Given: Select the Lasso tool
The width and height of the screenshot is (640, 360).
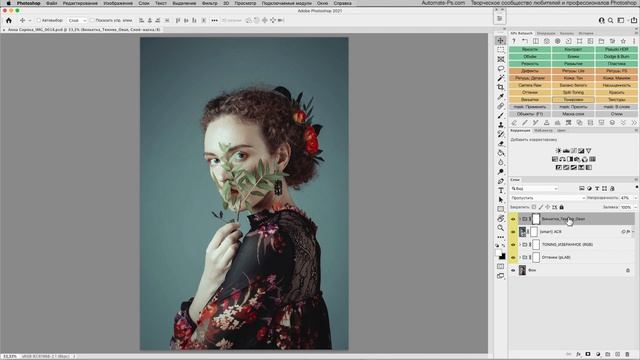Looking at the screenshot, I should (x=501, y=69).
